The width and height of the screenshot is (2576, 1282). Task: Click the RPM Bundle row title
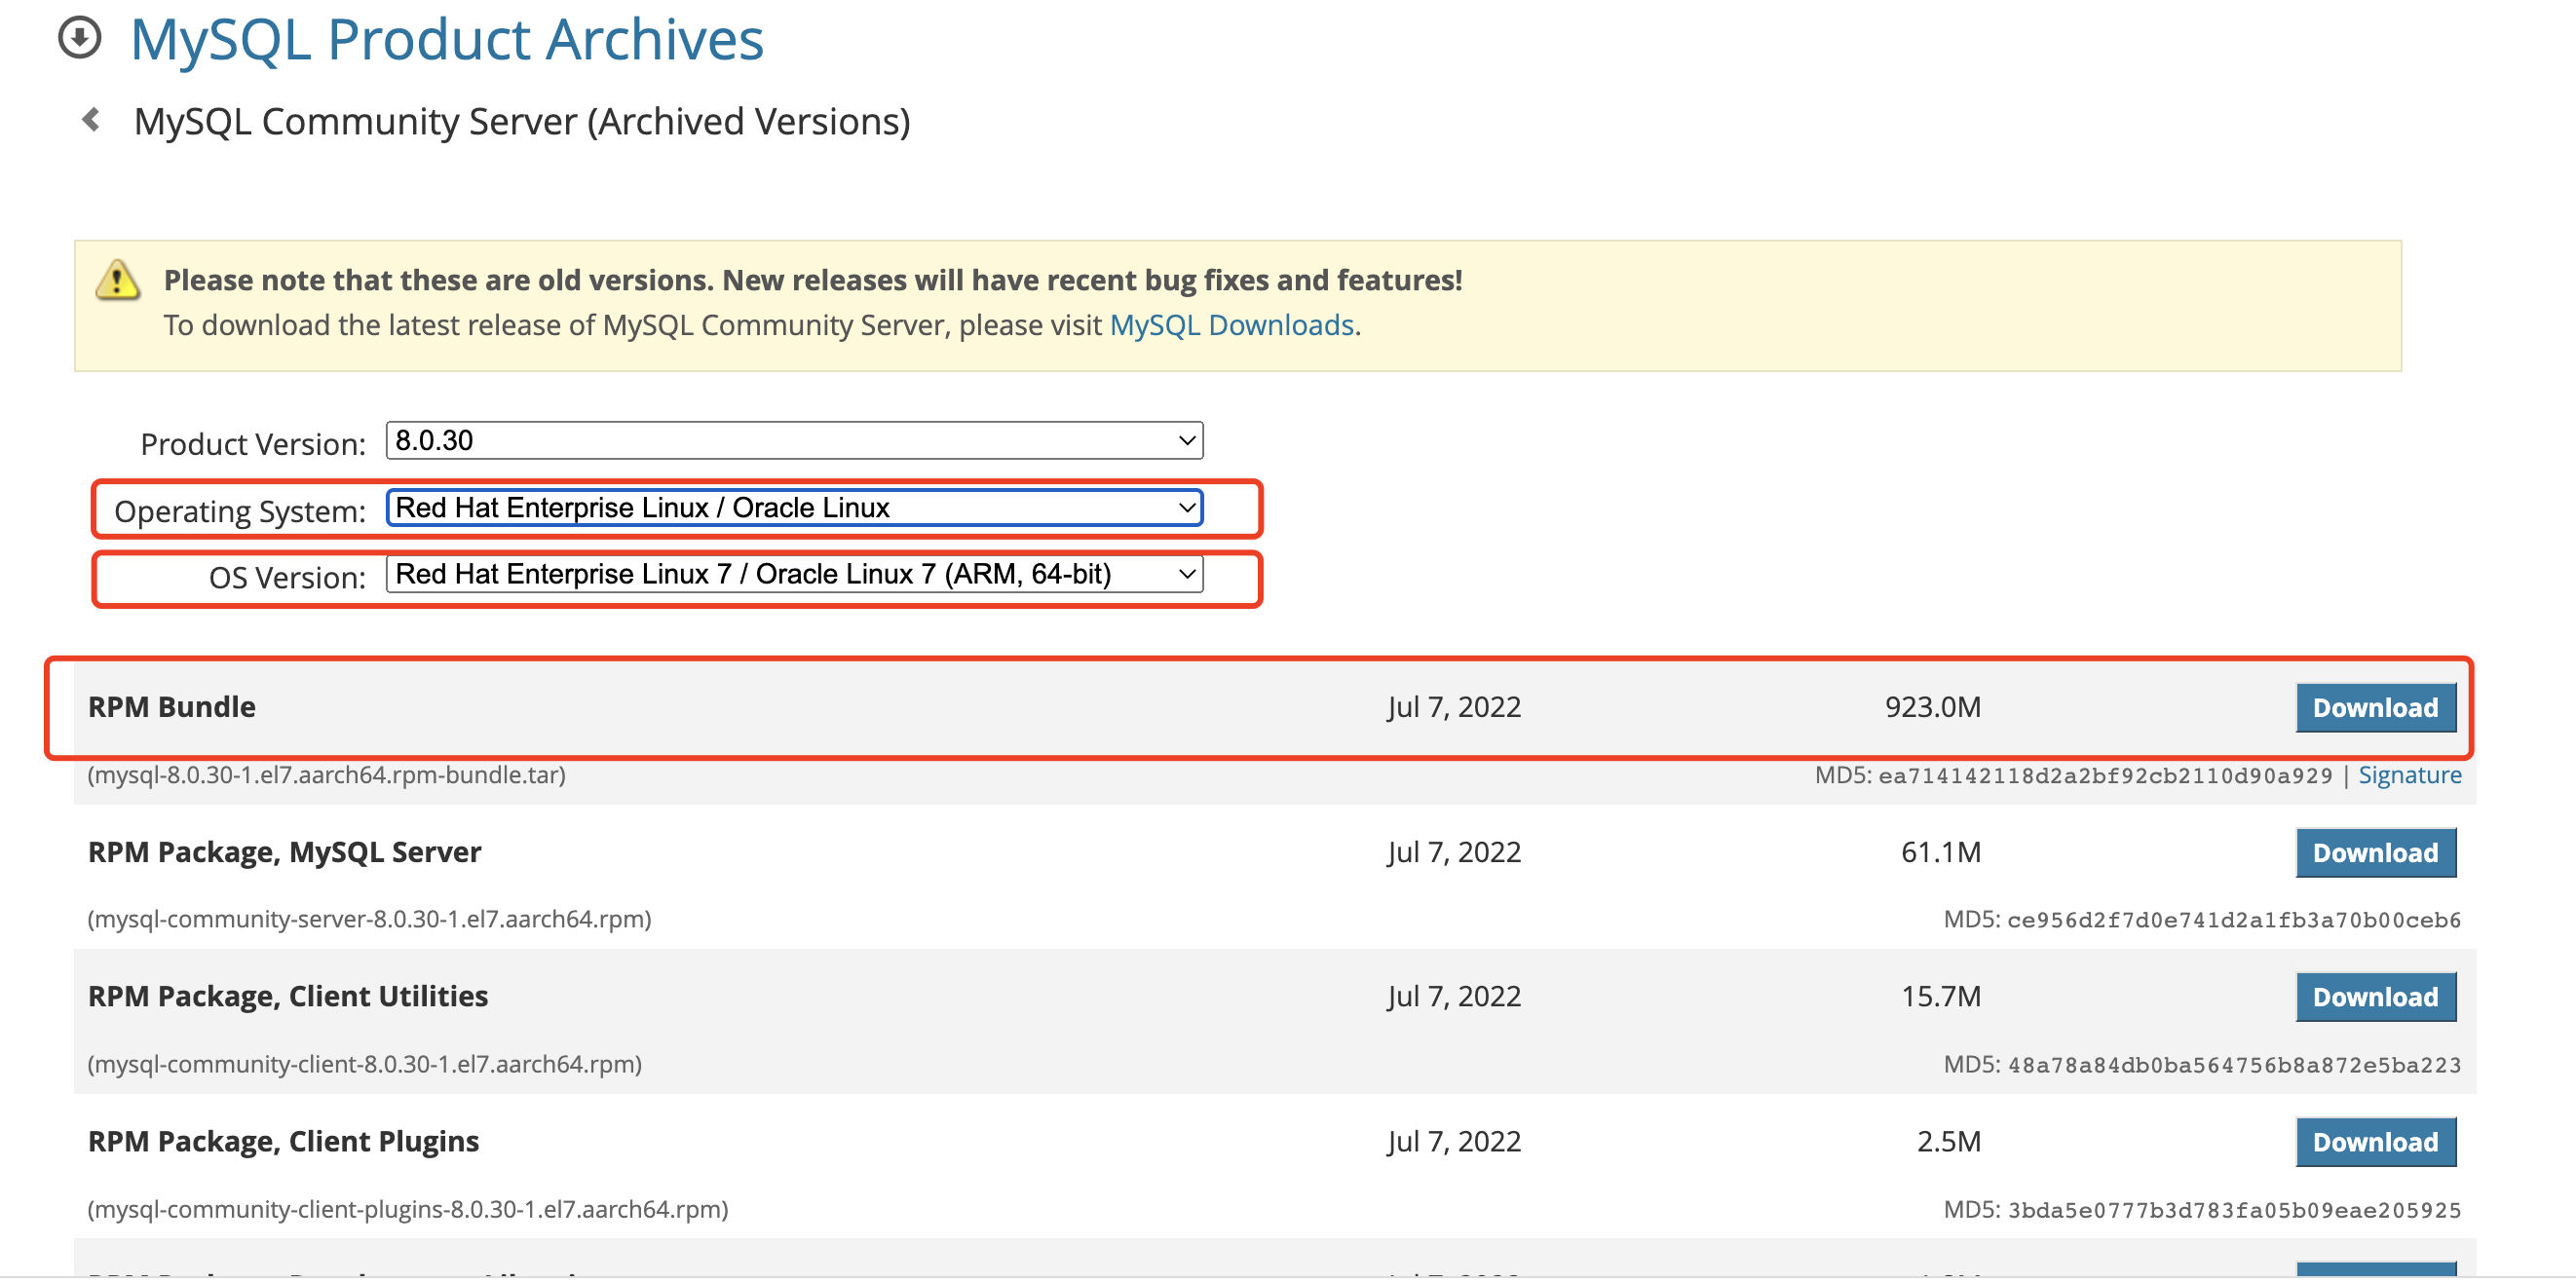coord(172,707)
